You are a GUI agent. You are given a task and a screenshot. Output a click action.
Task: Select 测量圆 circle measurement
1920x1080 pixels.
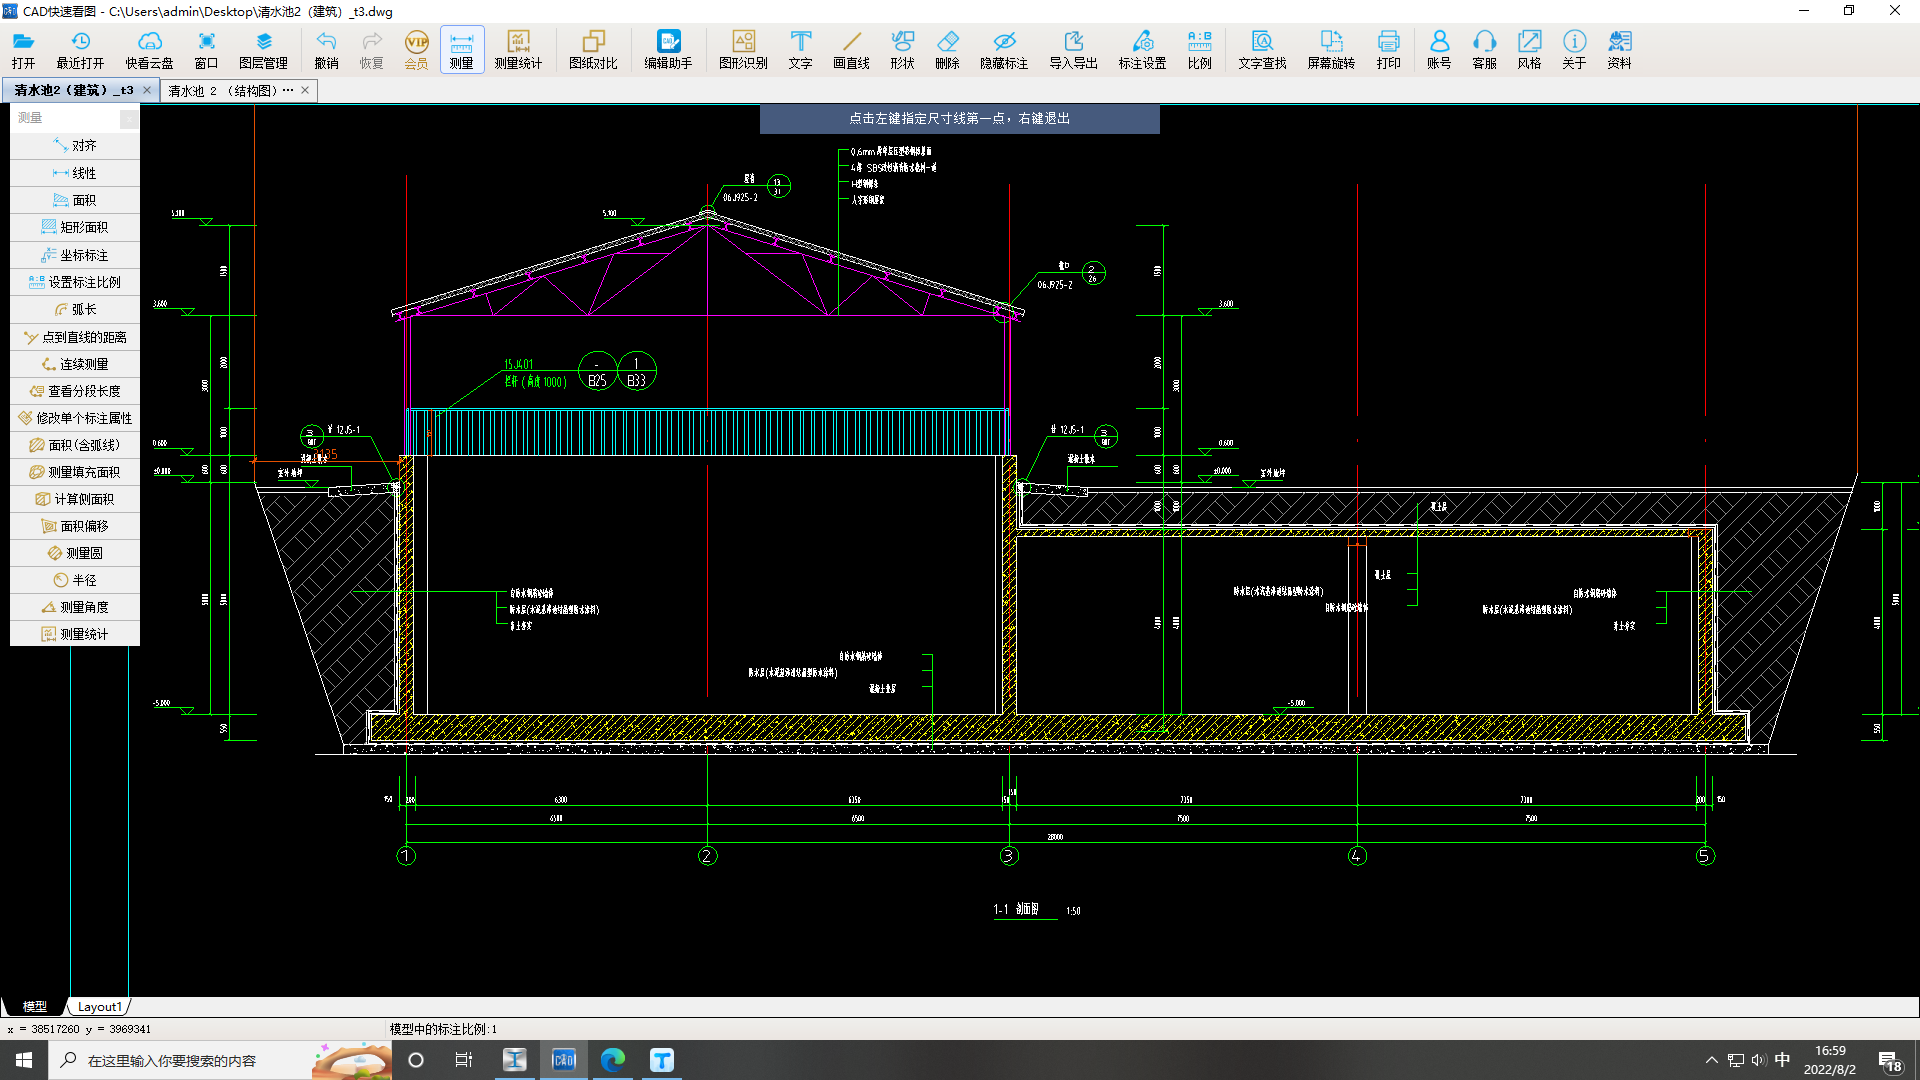point(75,553)
